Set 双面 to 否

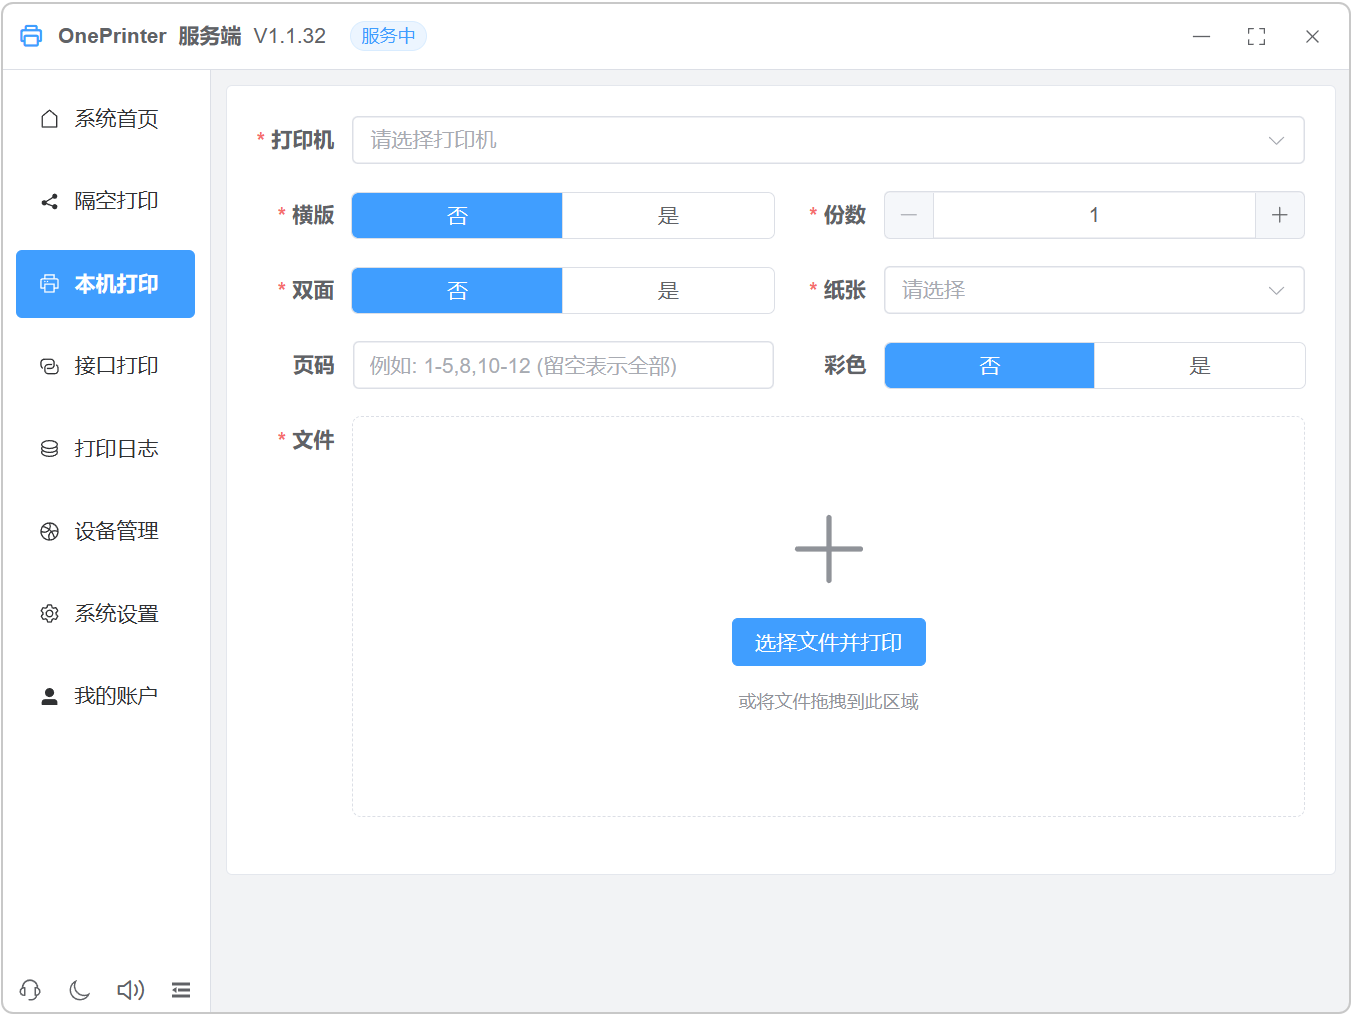[x=457, y=291]
